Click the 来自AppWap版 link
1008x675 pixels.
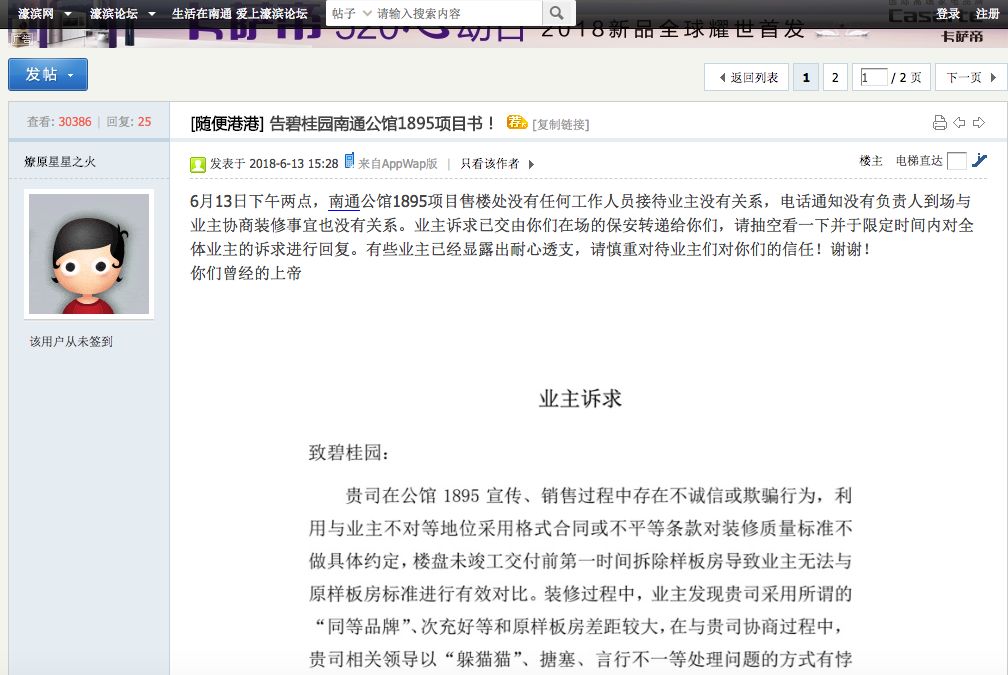397,164
